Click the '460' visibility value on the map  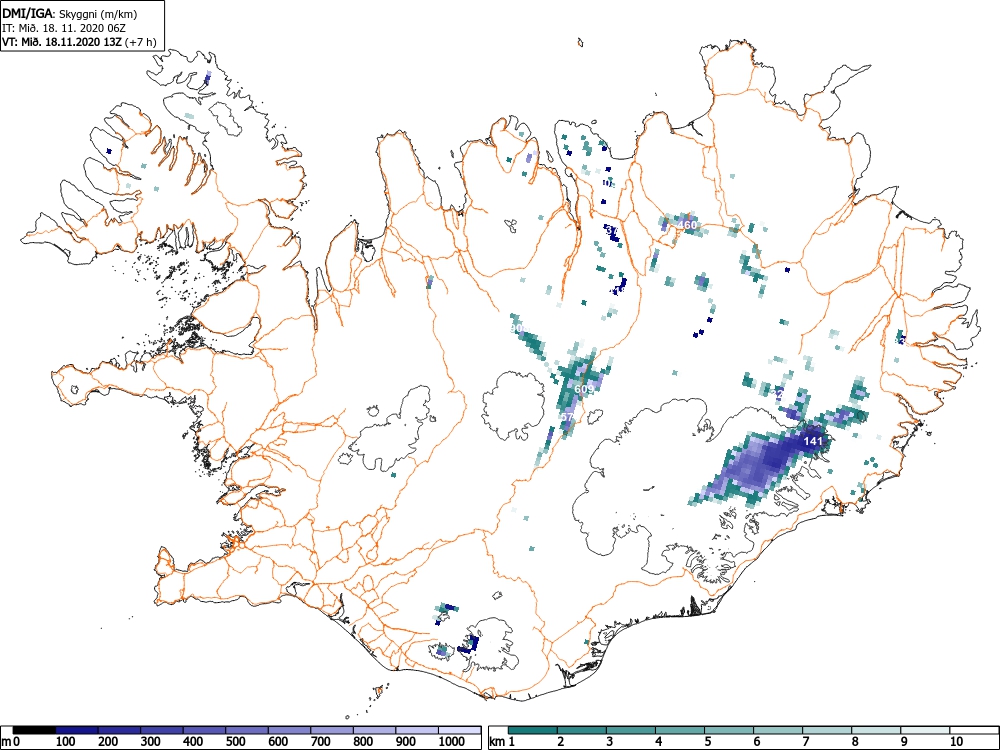pos(687,225)
